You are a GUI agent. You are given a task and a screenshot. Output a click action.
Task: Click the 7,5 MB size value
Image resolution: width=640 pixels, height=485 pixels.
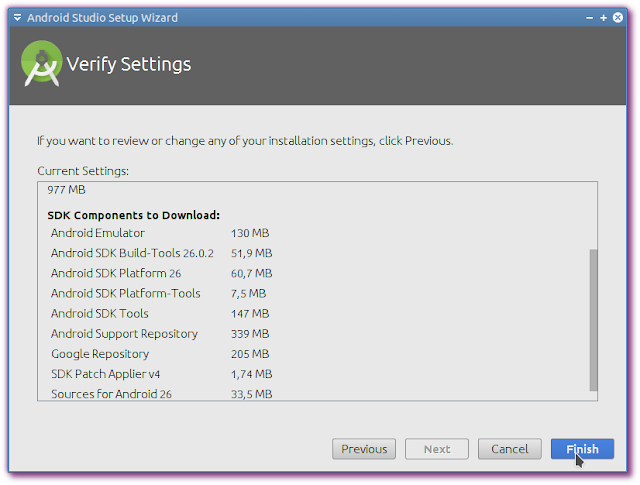(248, 294)
